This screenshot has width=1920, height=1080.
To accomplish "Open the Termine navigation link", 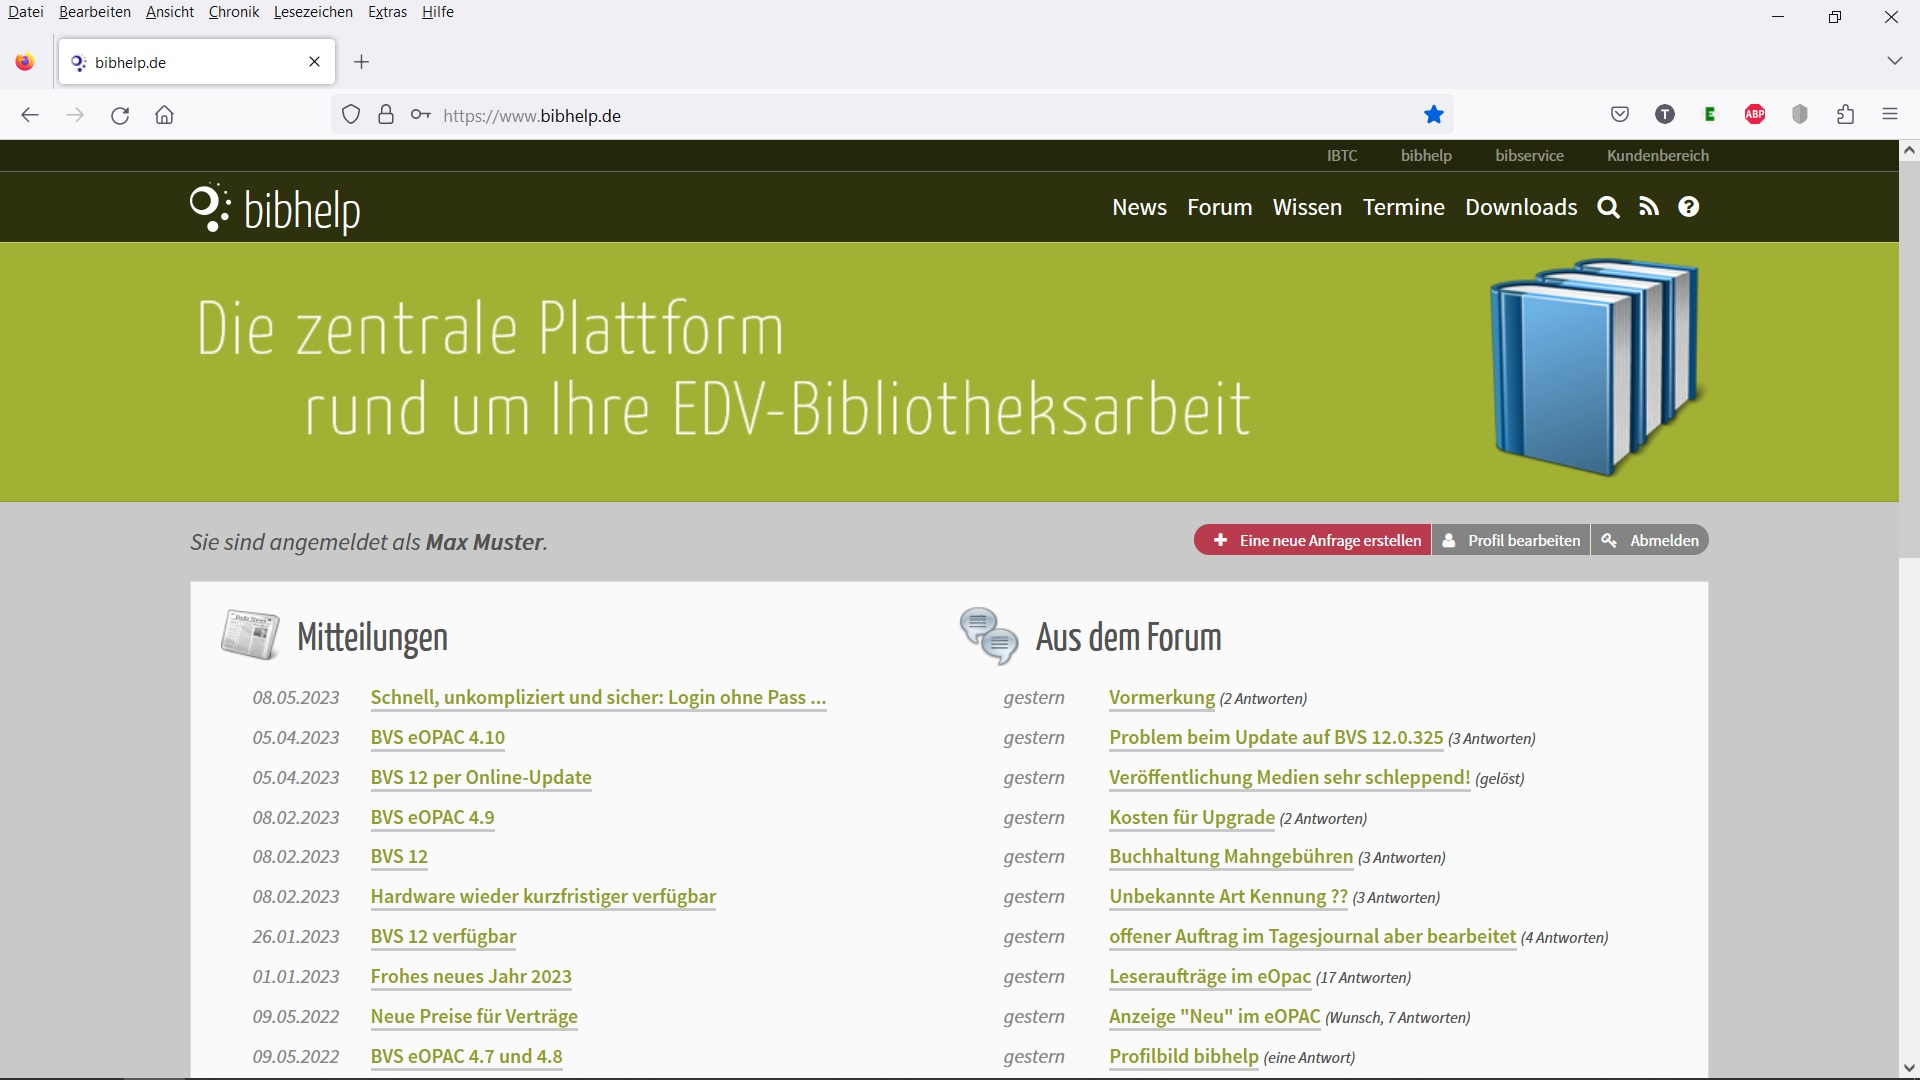I will (1404, 207).
